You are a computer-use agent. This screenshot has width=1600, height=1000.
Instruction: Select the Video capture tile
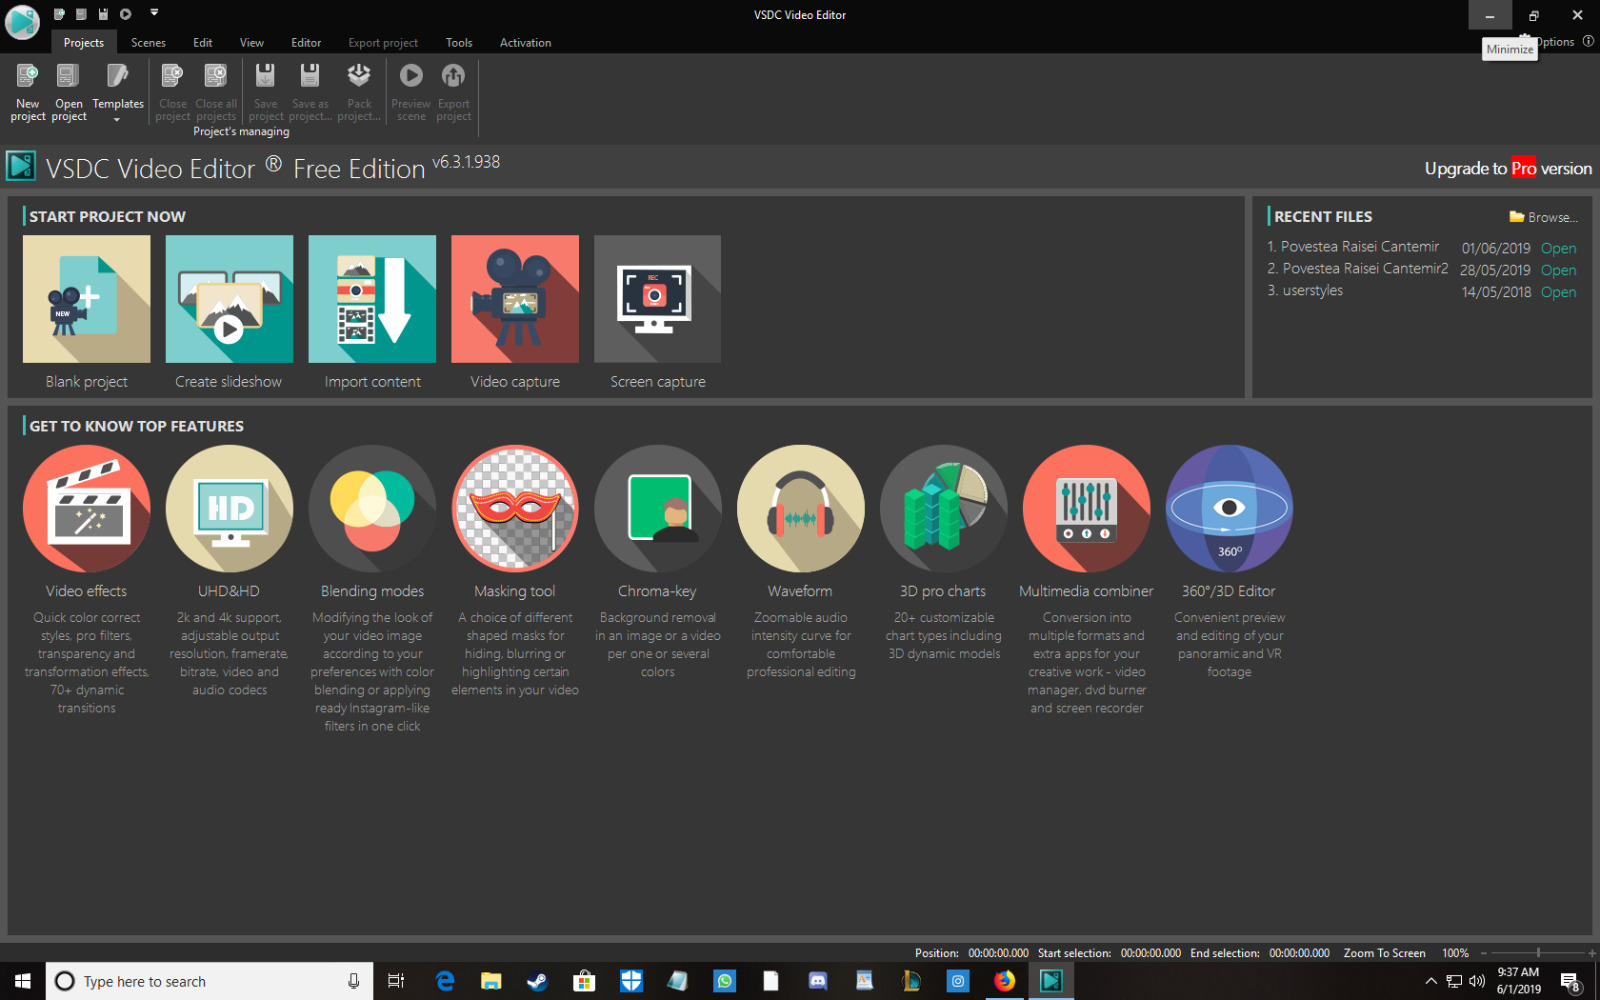pyautogui.click(x=515, y=299)
